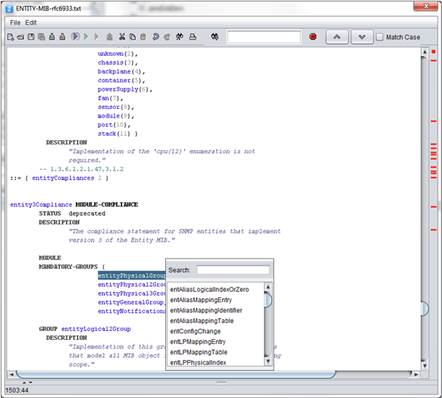The width and height of the screenshot is (442, 398).
Task: Click binoculars icon left of search box
Action: point(215,37)
